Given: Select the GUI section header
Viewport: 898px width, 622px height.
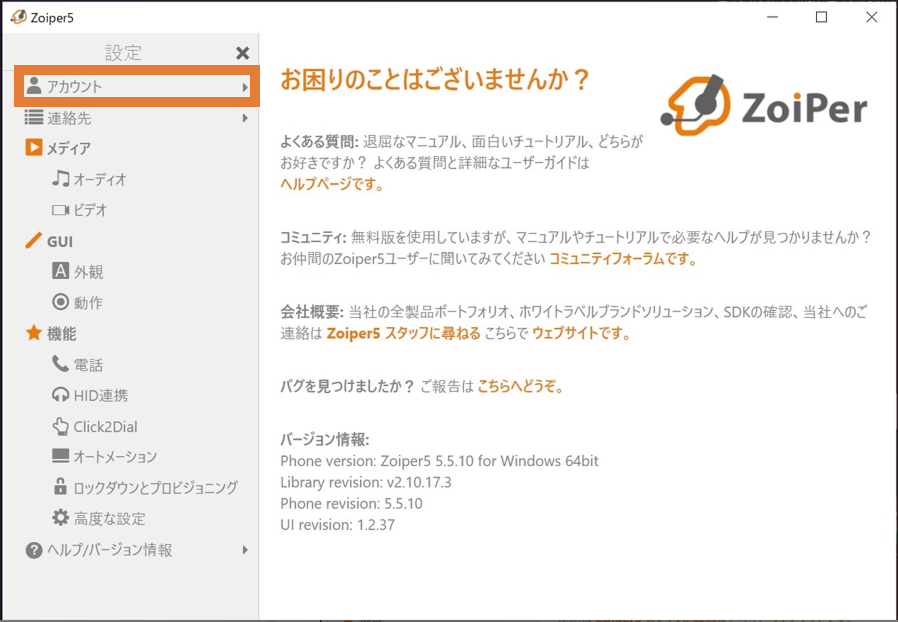Looking at the screenshot, I should 59,241.
